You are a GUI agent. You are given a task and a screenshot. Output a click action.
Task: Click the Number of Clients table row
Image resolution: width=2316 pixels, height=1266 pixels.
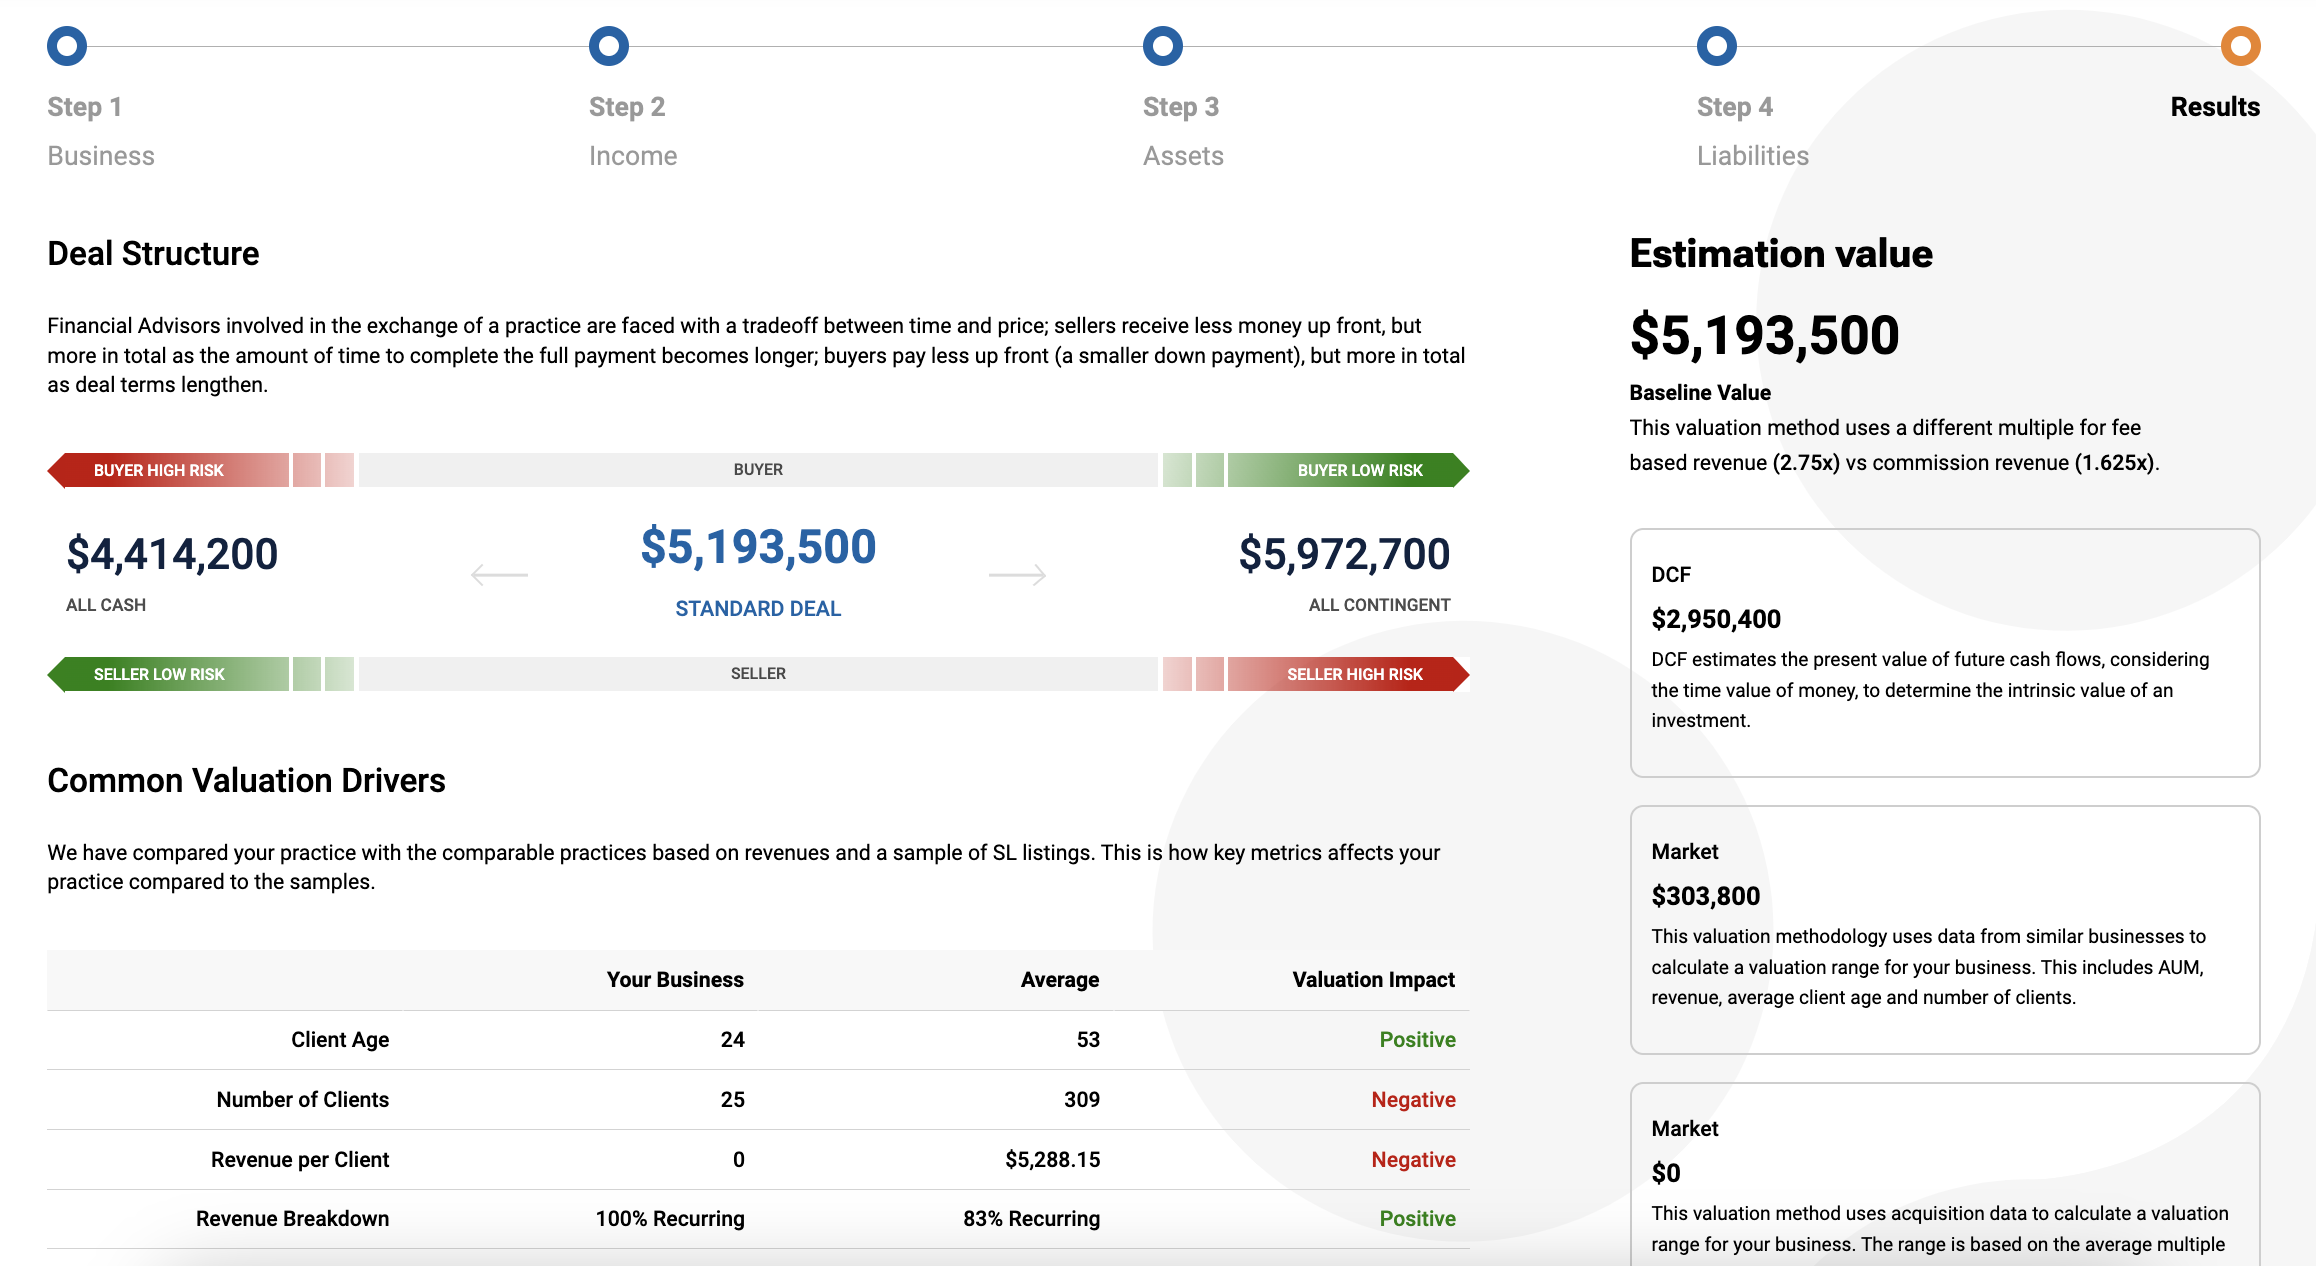758,1100
